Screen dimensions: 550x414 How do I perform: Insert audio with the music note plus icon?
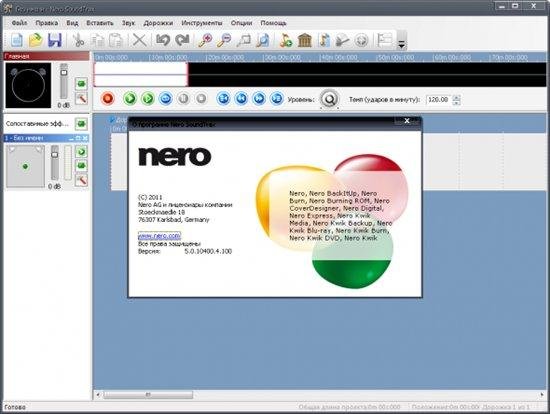(286, 40)
